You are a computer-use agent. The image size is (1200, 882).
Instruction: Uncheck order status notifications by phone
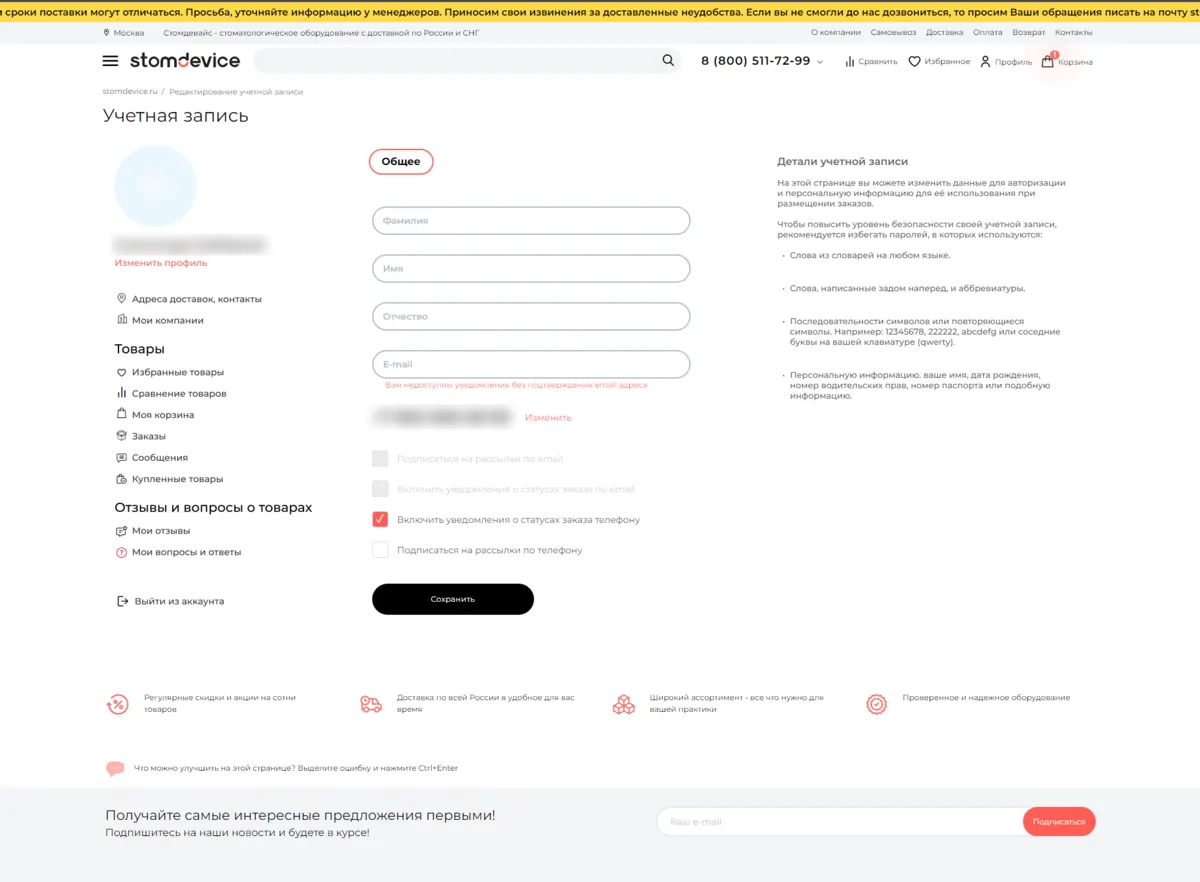pos(380,519)
